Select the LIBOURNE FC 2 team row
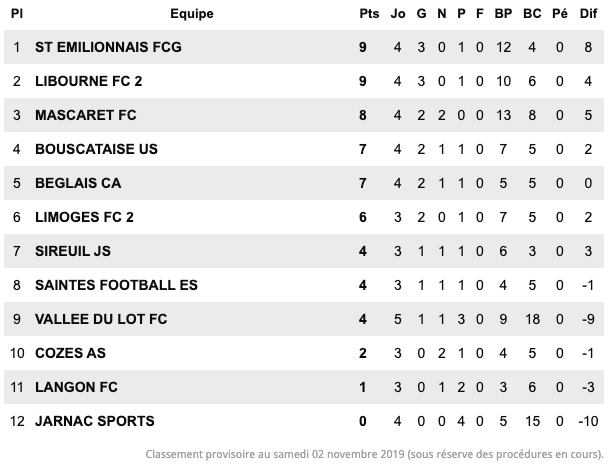The image size is (610, 475). pos(304,81)
